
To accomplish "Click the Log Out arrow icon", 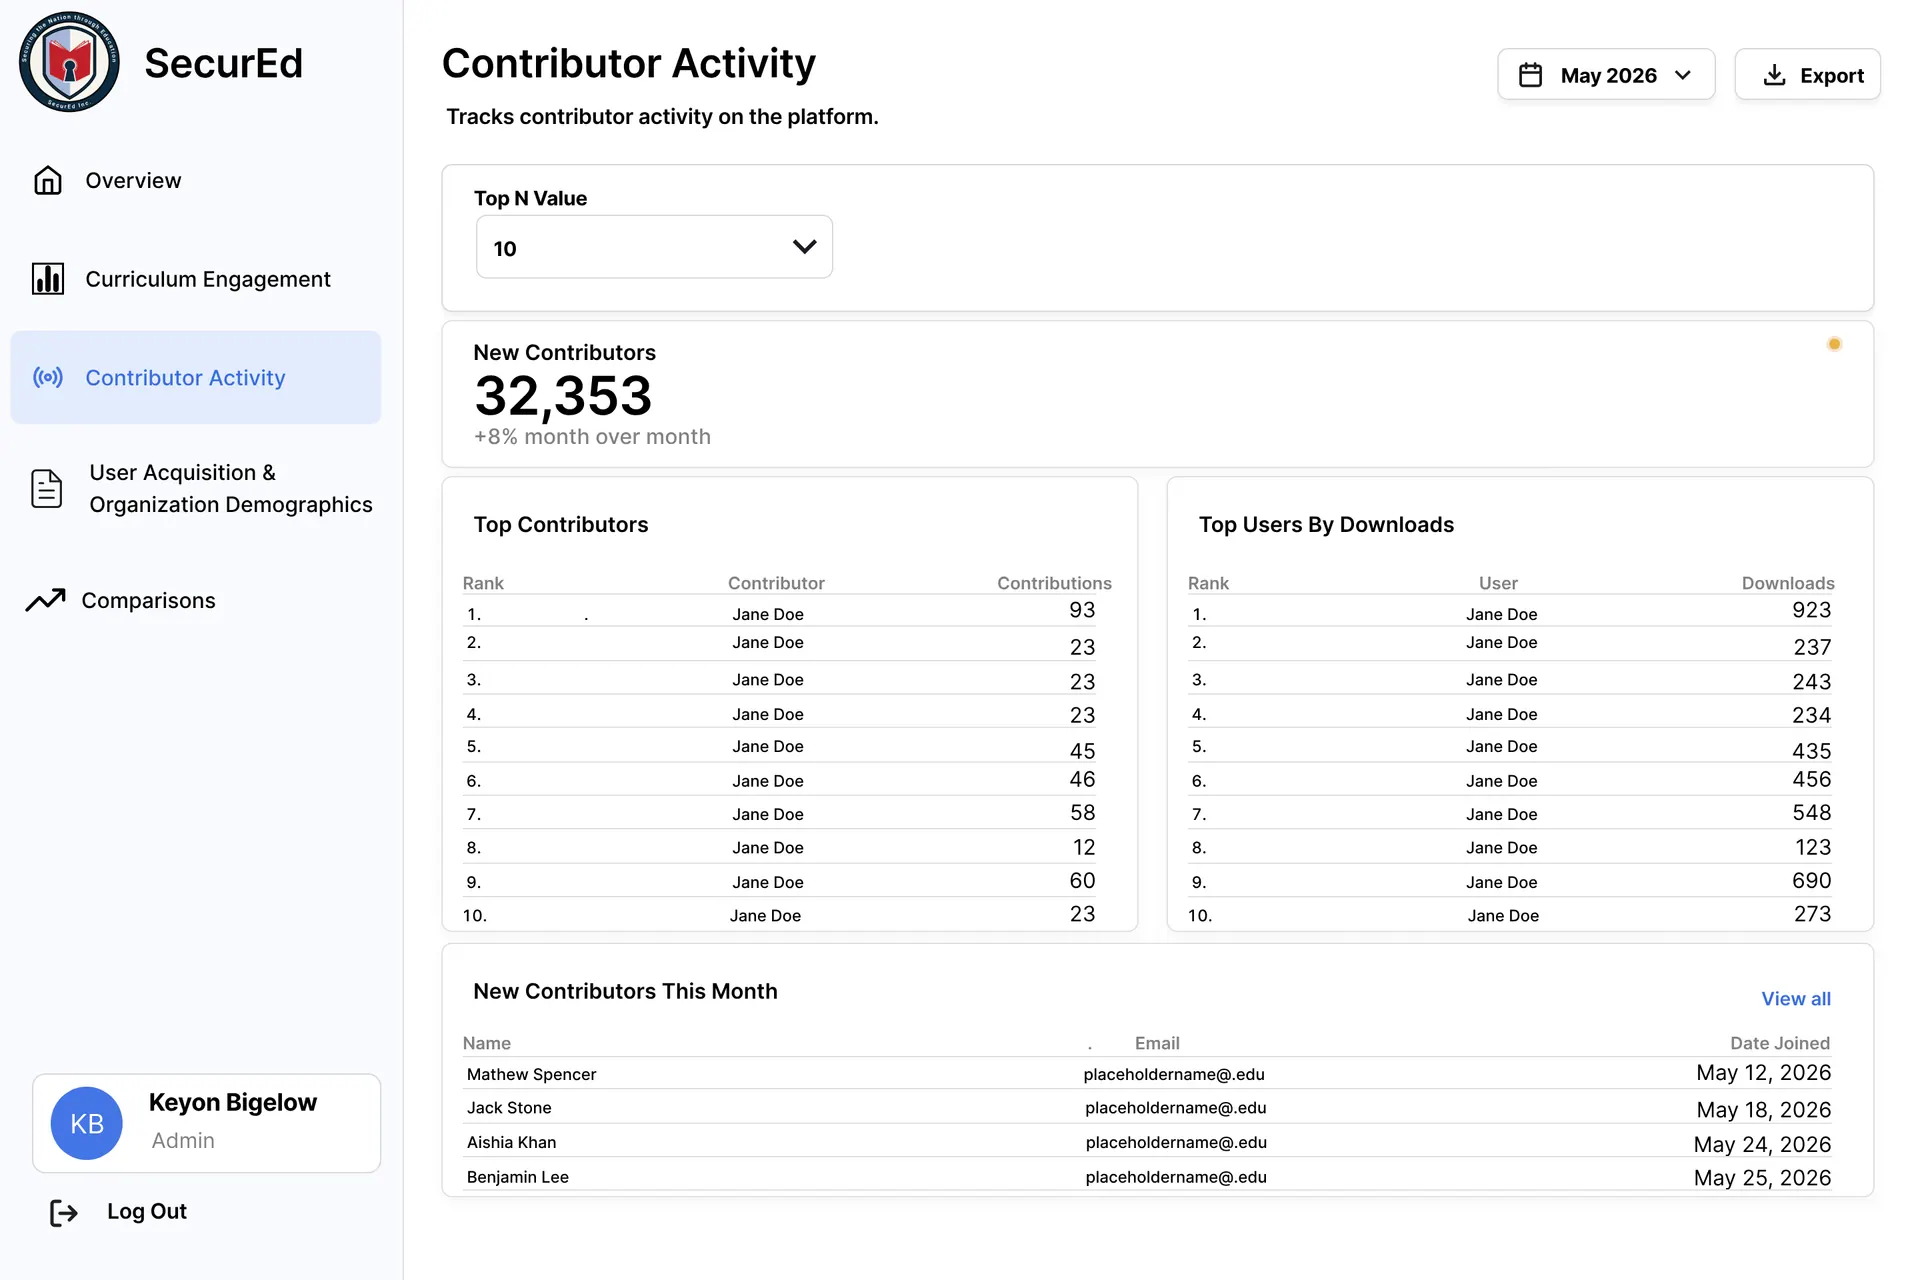I will [64, 1213].
